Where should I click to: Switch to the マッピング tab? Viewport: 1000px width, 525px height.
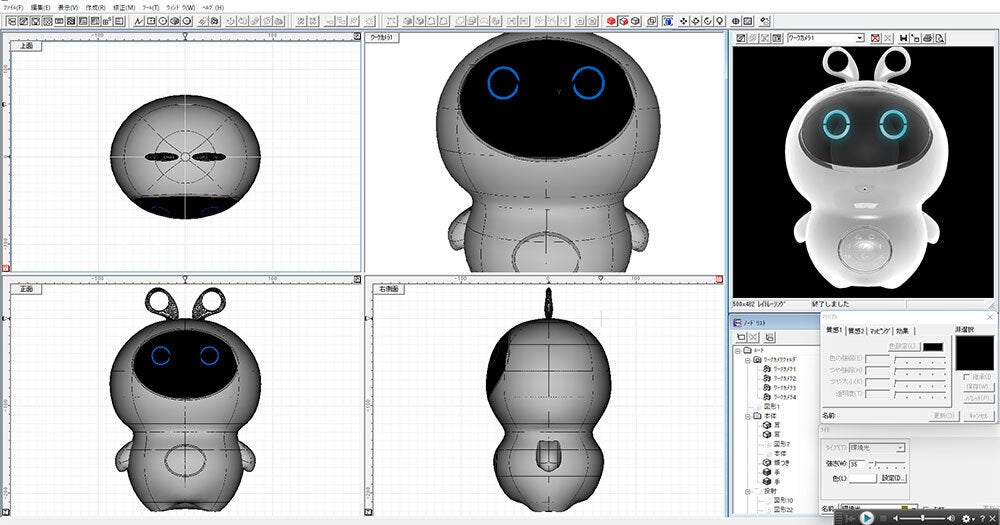[880, 330]
